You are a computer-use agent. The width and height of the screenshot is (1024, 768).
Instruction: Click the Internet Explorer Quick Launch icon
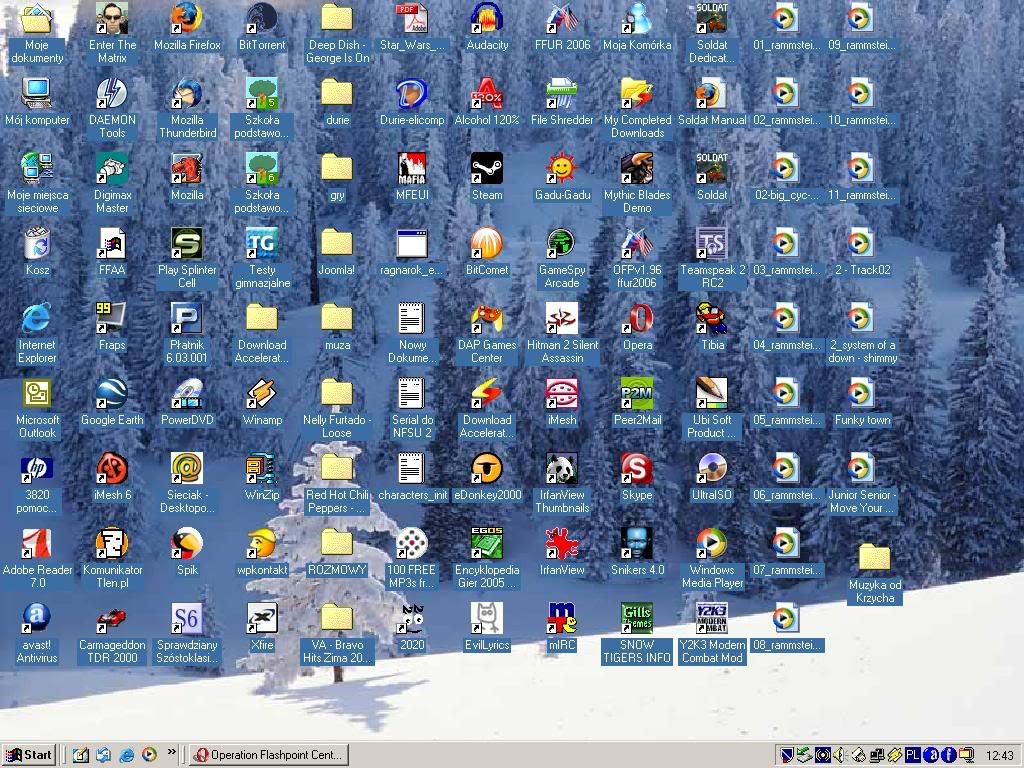126,755
